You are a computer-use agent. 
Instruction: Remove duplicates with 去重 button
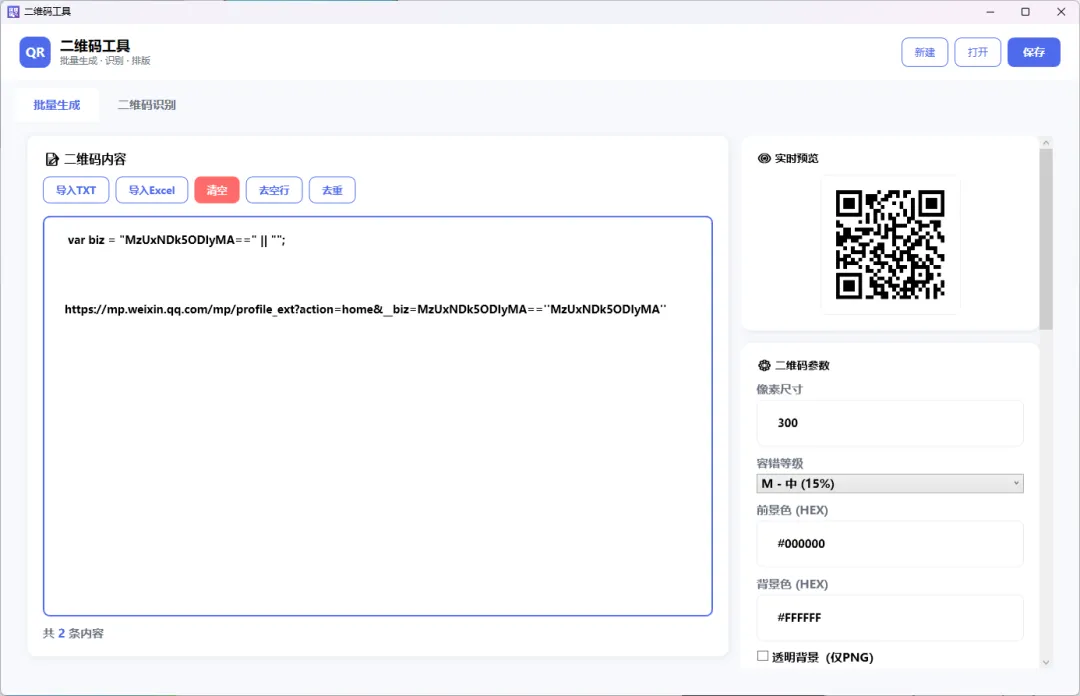pyautogui.click(x=332, y=190)
